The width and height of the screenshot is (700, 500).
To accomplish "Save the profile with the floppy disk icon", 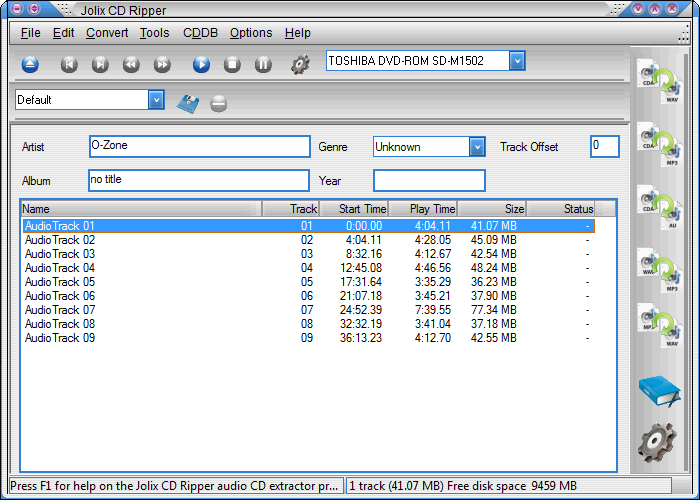I will (x=188, y=104).
